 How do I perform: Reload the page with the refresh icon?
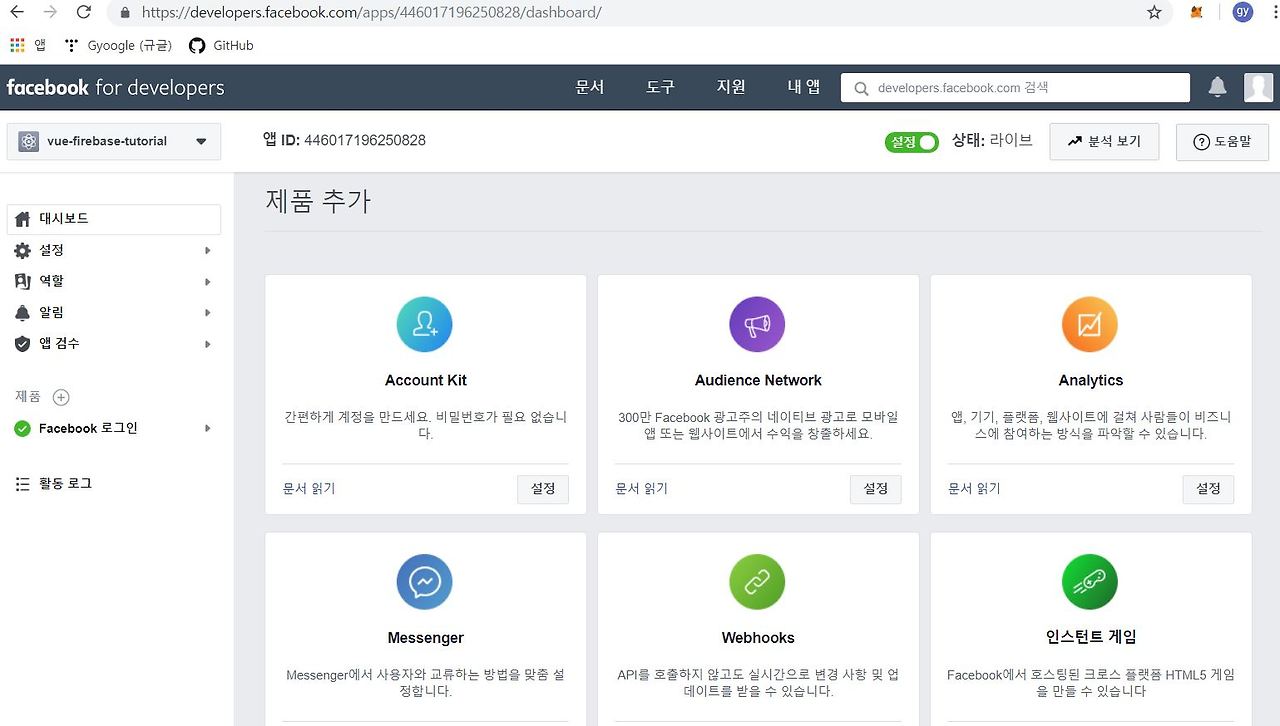point(84,13)
